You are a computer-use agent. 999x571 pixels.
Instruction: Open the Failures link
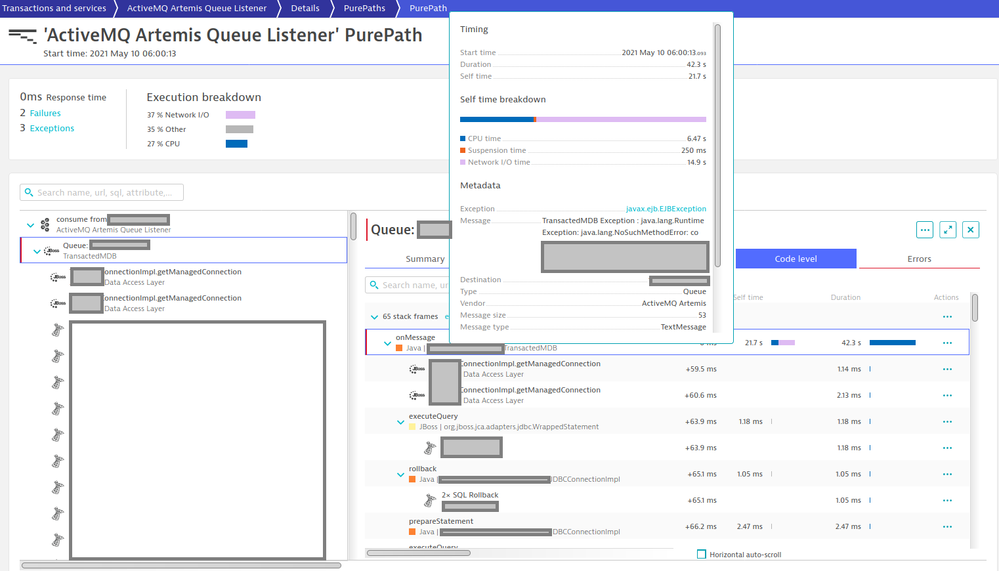click(45, 114)
